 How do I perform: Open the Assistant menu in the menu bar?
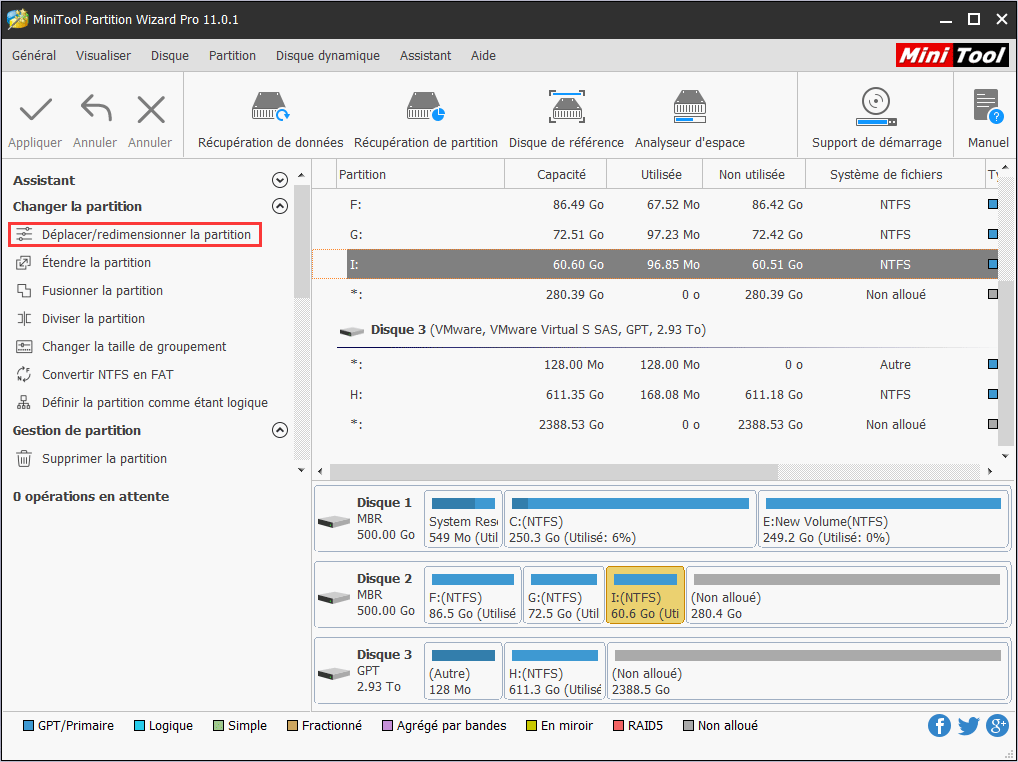coord(425,56)
